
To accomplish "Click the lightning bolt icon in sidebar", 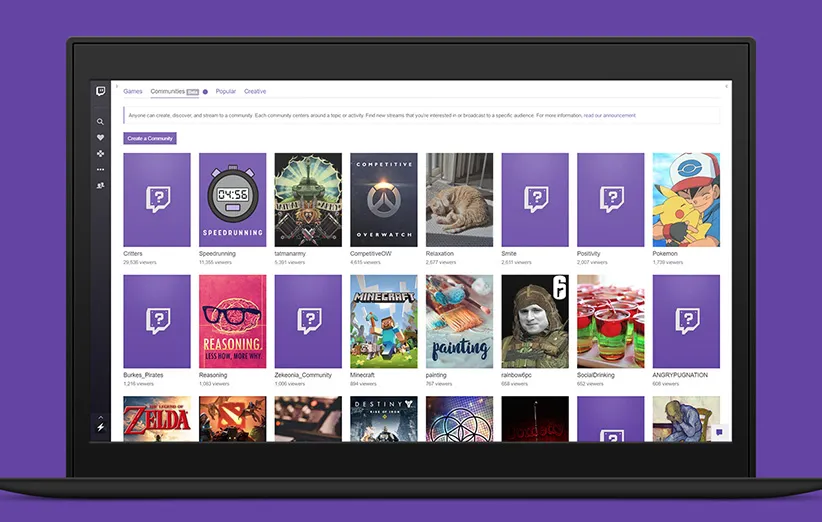I will pyautogui.click(x=100, y=427).
